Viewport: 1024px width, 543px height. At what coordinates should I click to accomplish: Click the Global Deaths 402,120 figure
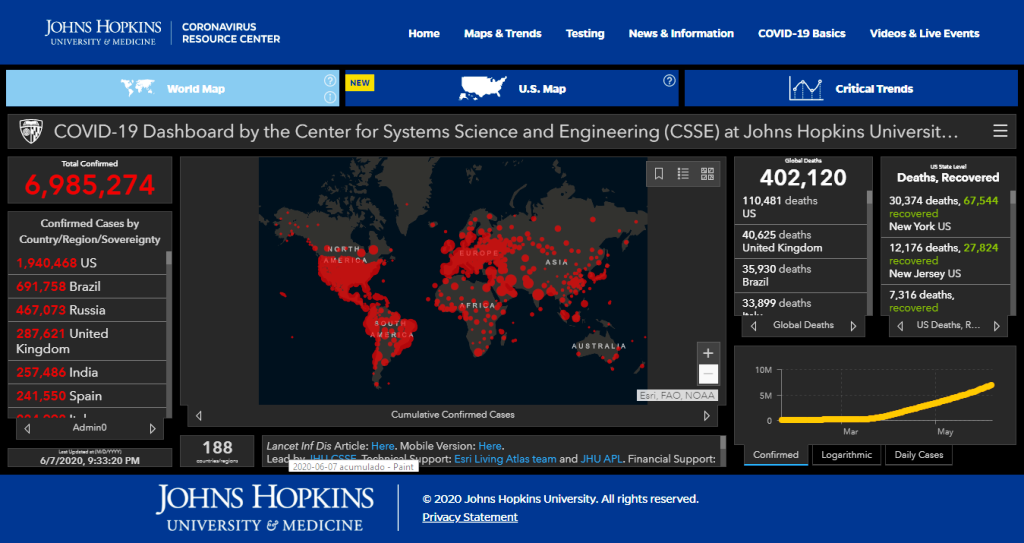[x=803, y=178]
